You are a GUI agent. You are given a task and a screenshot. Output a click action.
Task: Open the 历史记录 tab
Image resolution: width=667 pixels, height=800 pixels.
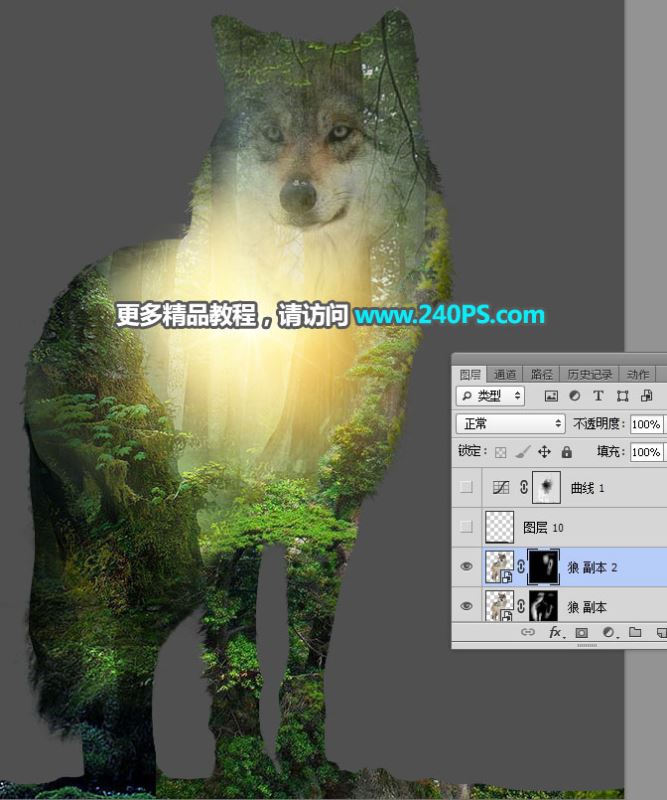point(587,373)
